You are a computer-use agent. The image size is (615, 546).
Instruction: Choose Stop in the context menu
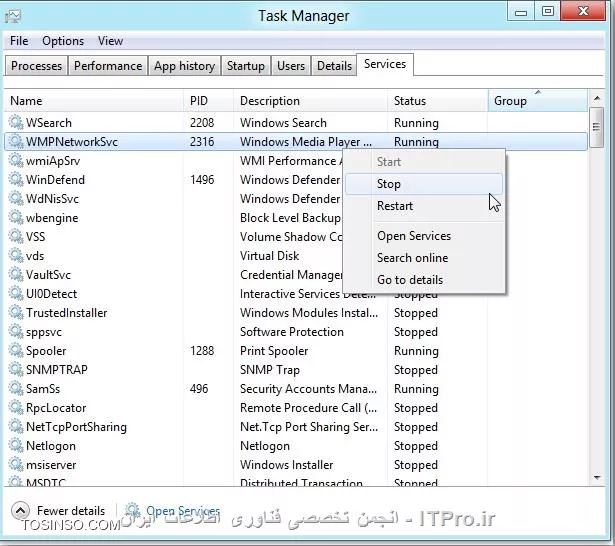click(424, 184)
